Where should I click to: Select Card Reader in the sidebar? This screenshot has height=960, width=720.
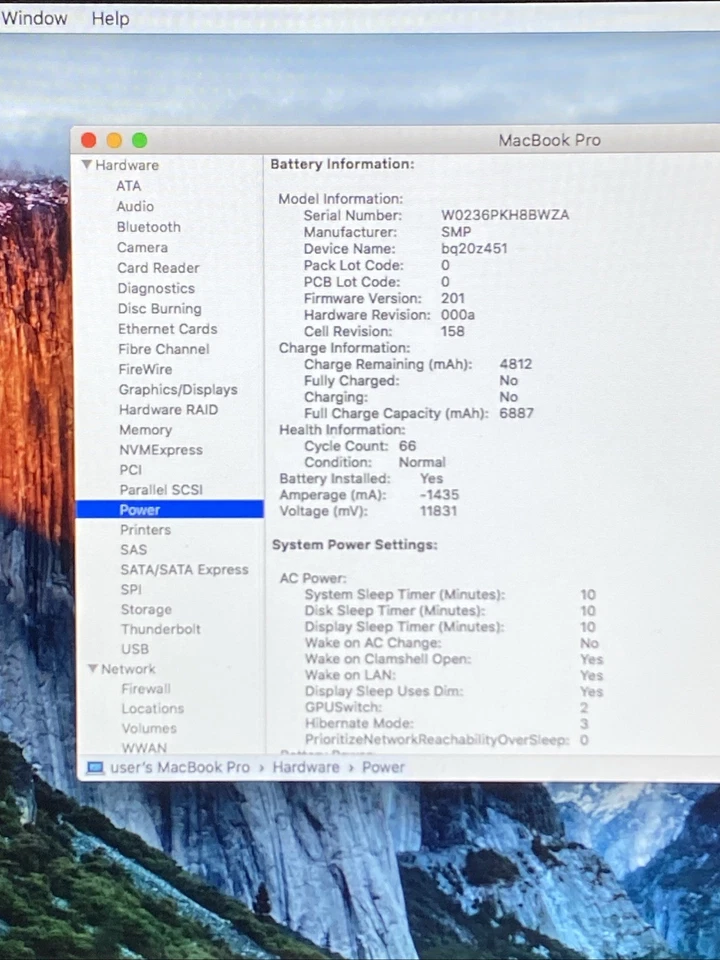pyautogui.click(x=158, y=268)
